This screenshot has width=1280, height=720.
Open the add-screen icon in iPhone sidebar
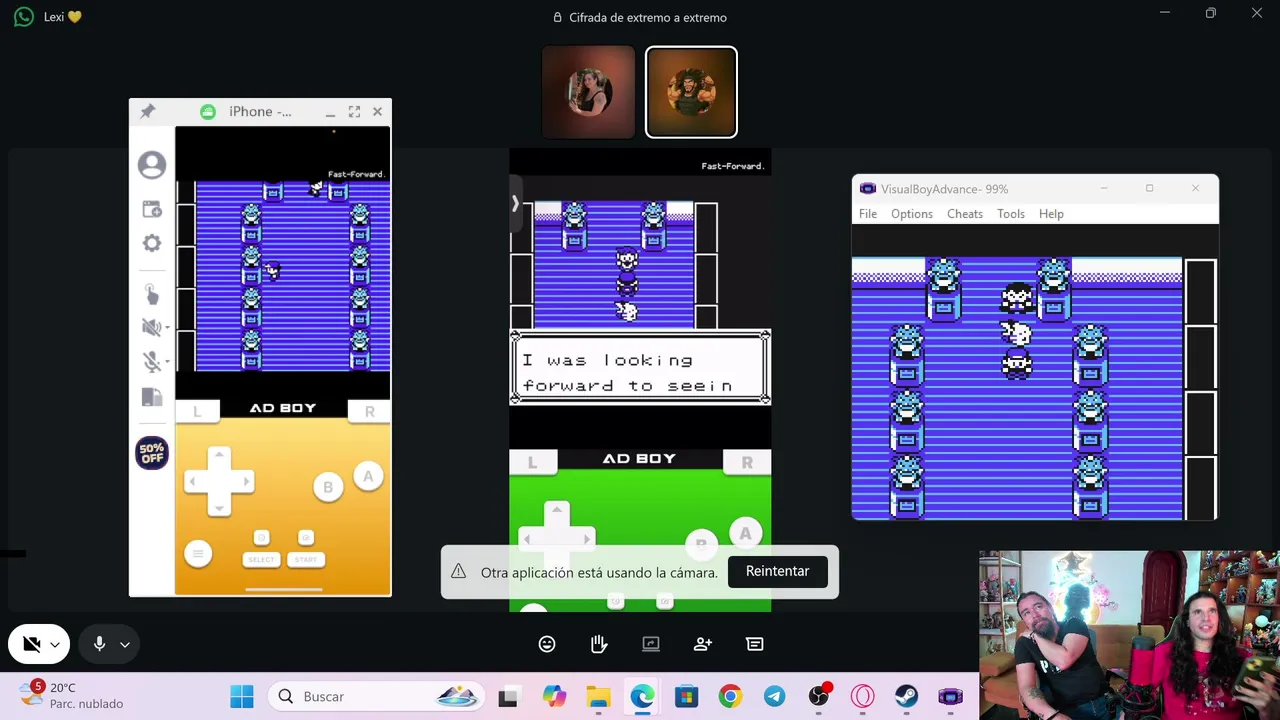coord(152,209)
